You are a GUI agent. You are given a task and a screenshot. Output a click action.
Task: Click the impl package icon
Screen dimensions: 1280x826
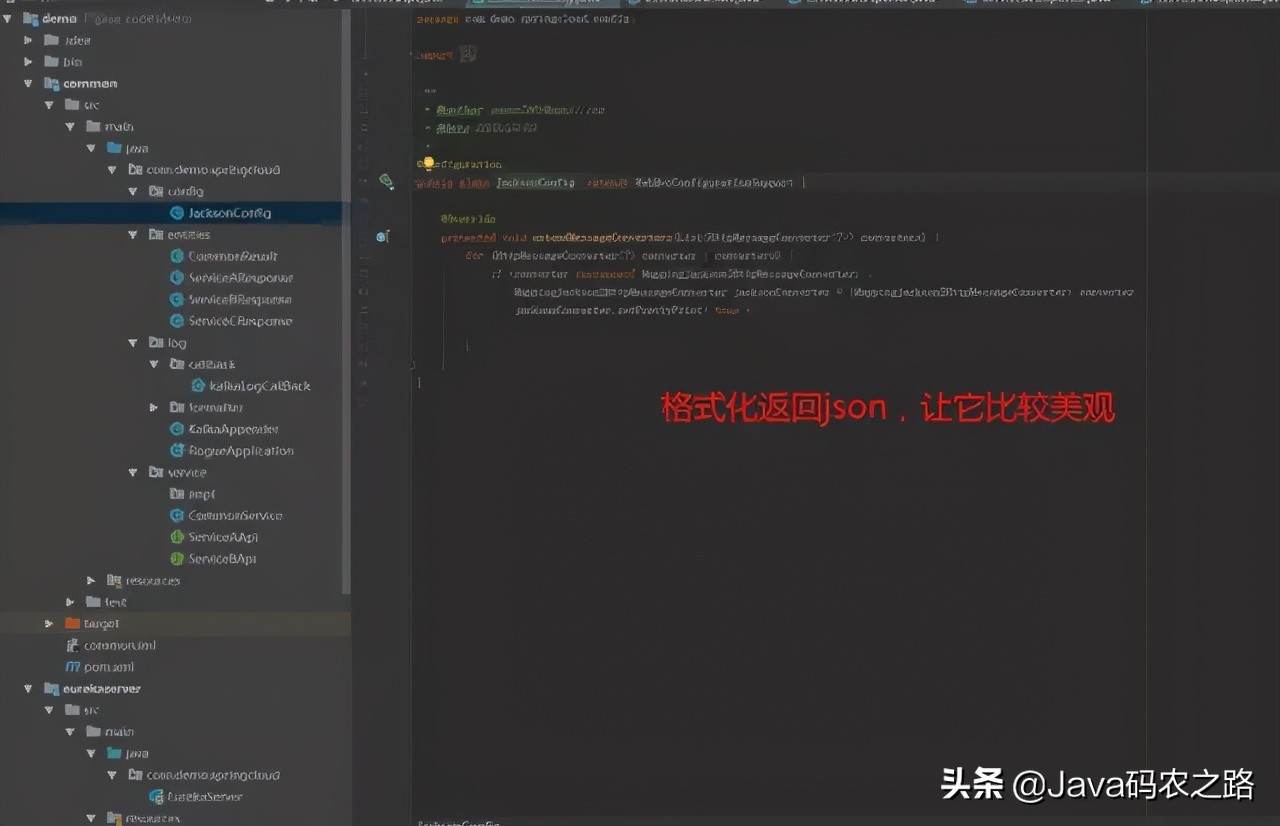pyautogui.click(x=177, y=494)
